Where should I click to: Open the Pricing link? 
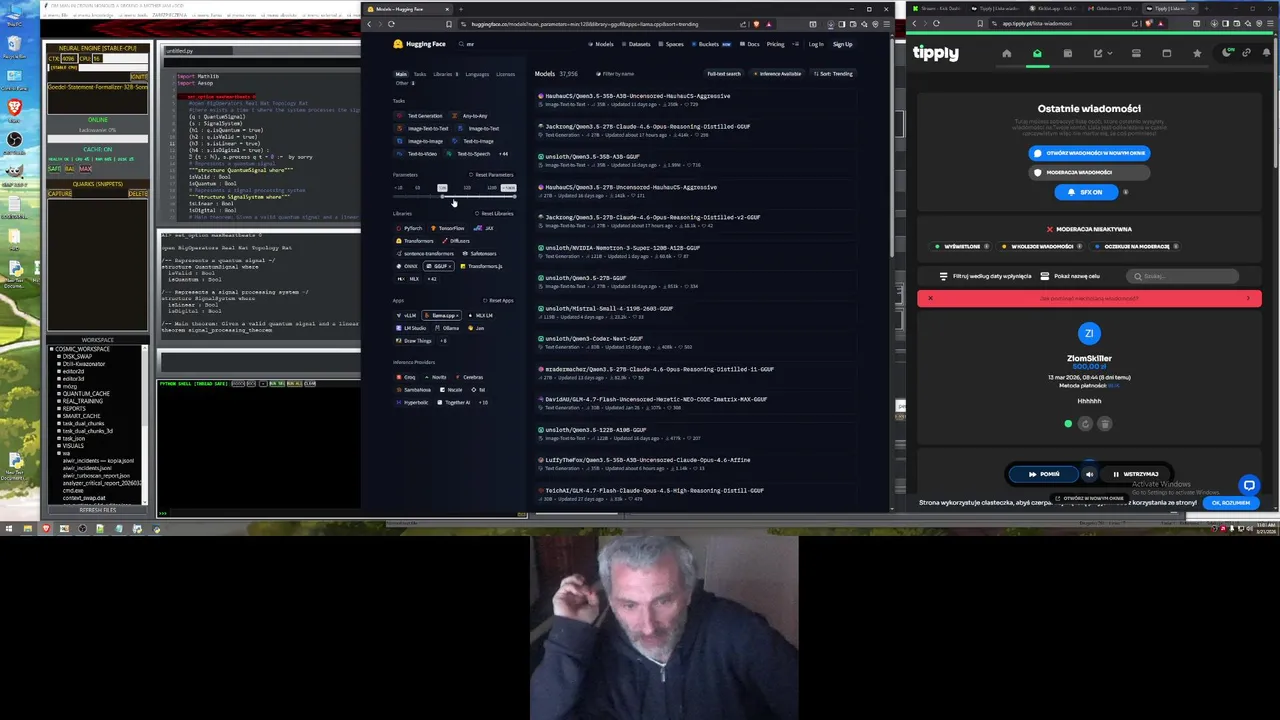(x=775, y=44)
